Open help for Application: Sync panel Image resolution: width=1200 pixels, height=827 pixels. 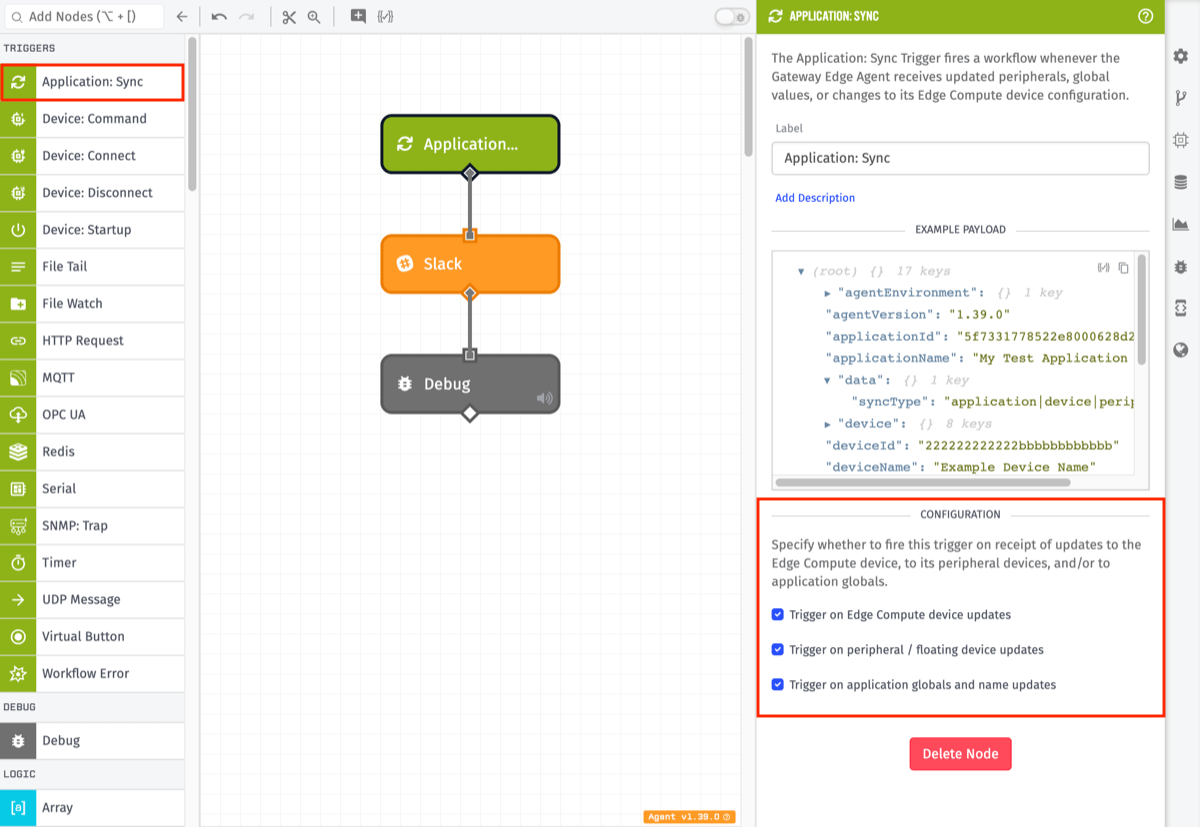point(1146,16)
